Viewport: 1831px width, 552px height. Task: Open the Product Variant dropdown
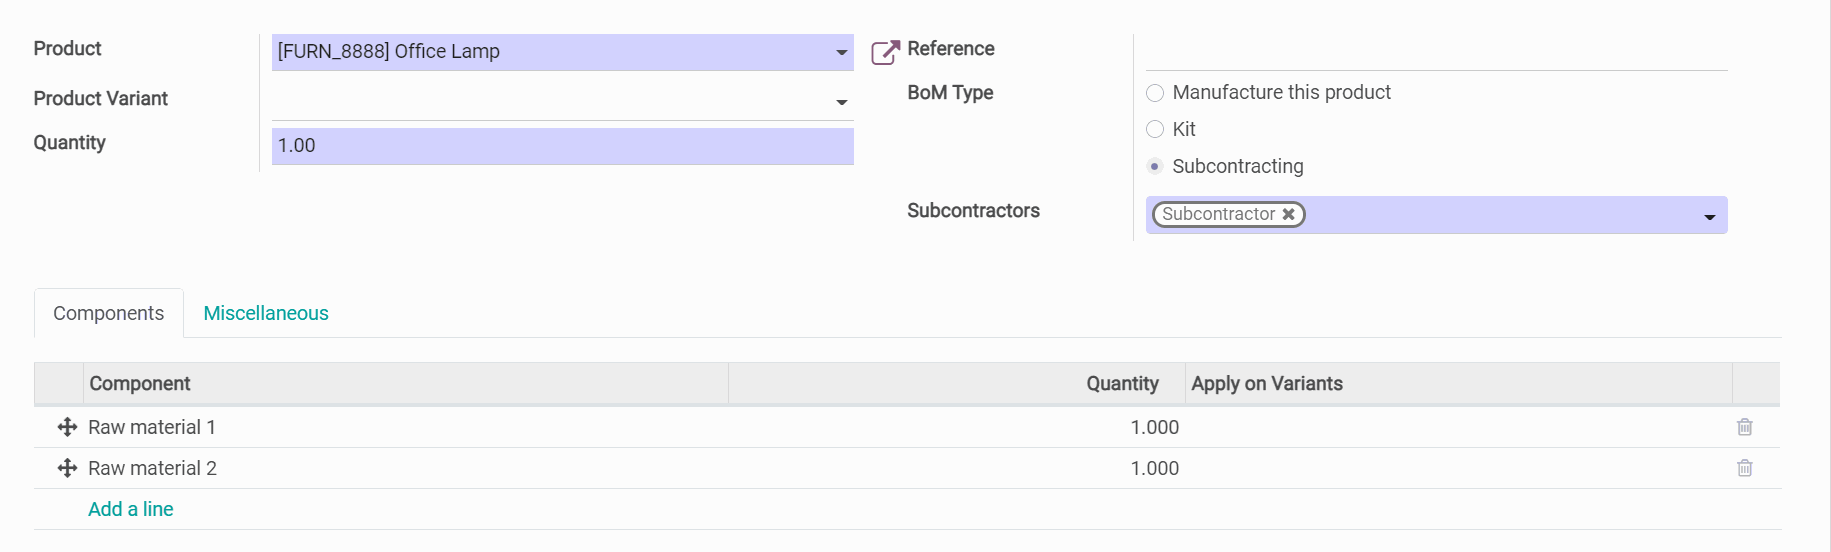[x=841, y=102]
